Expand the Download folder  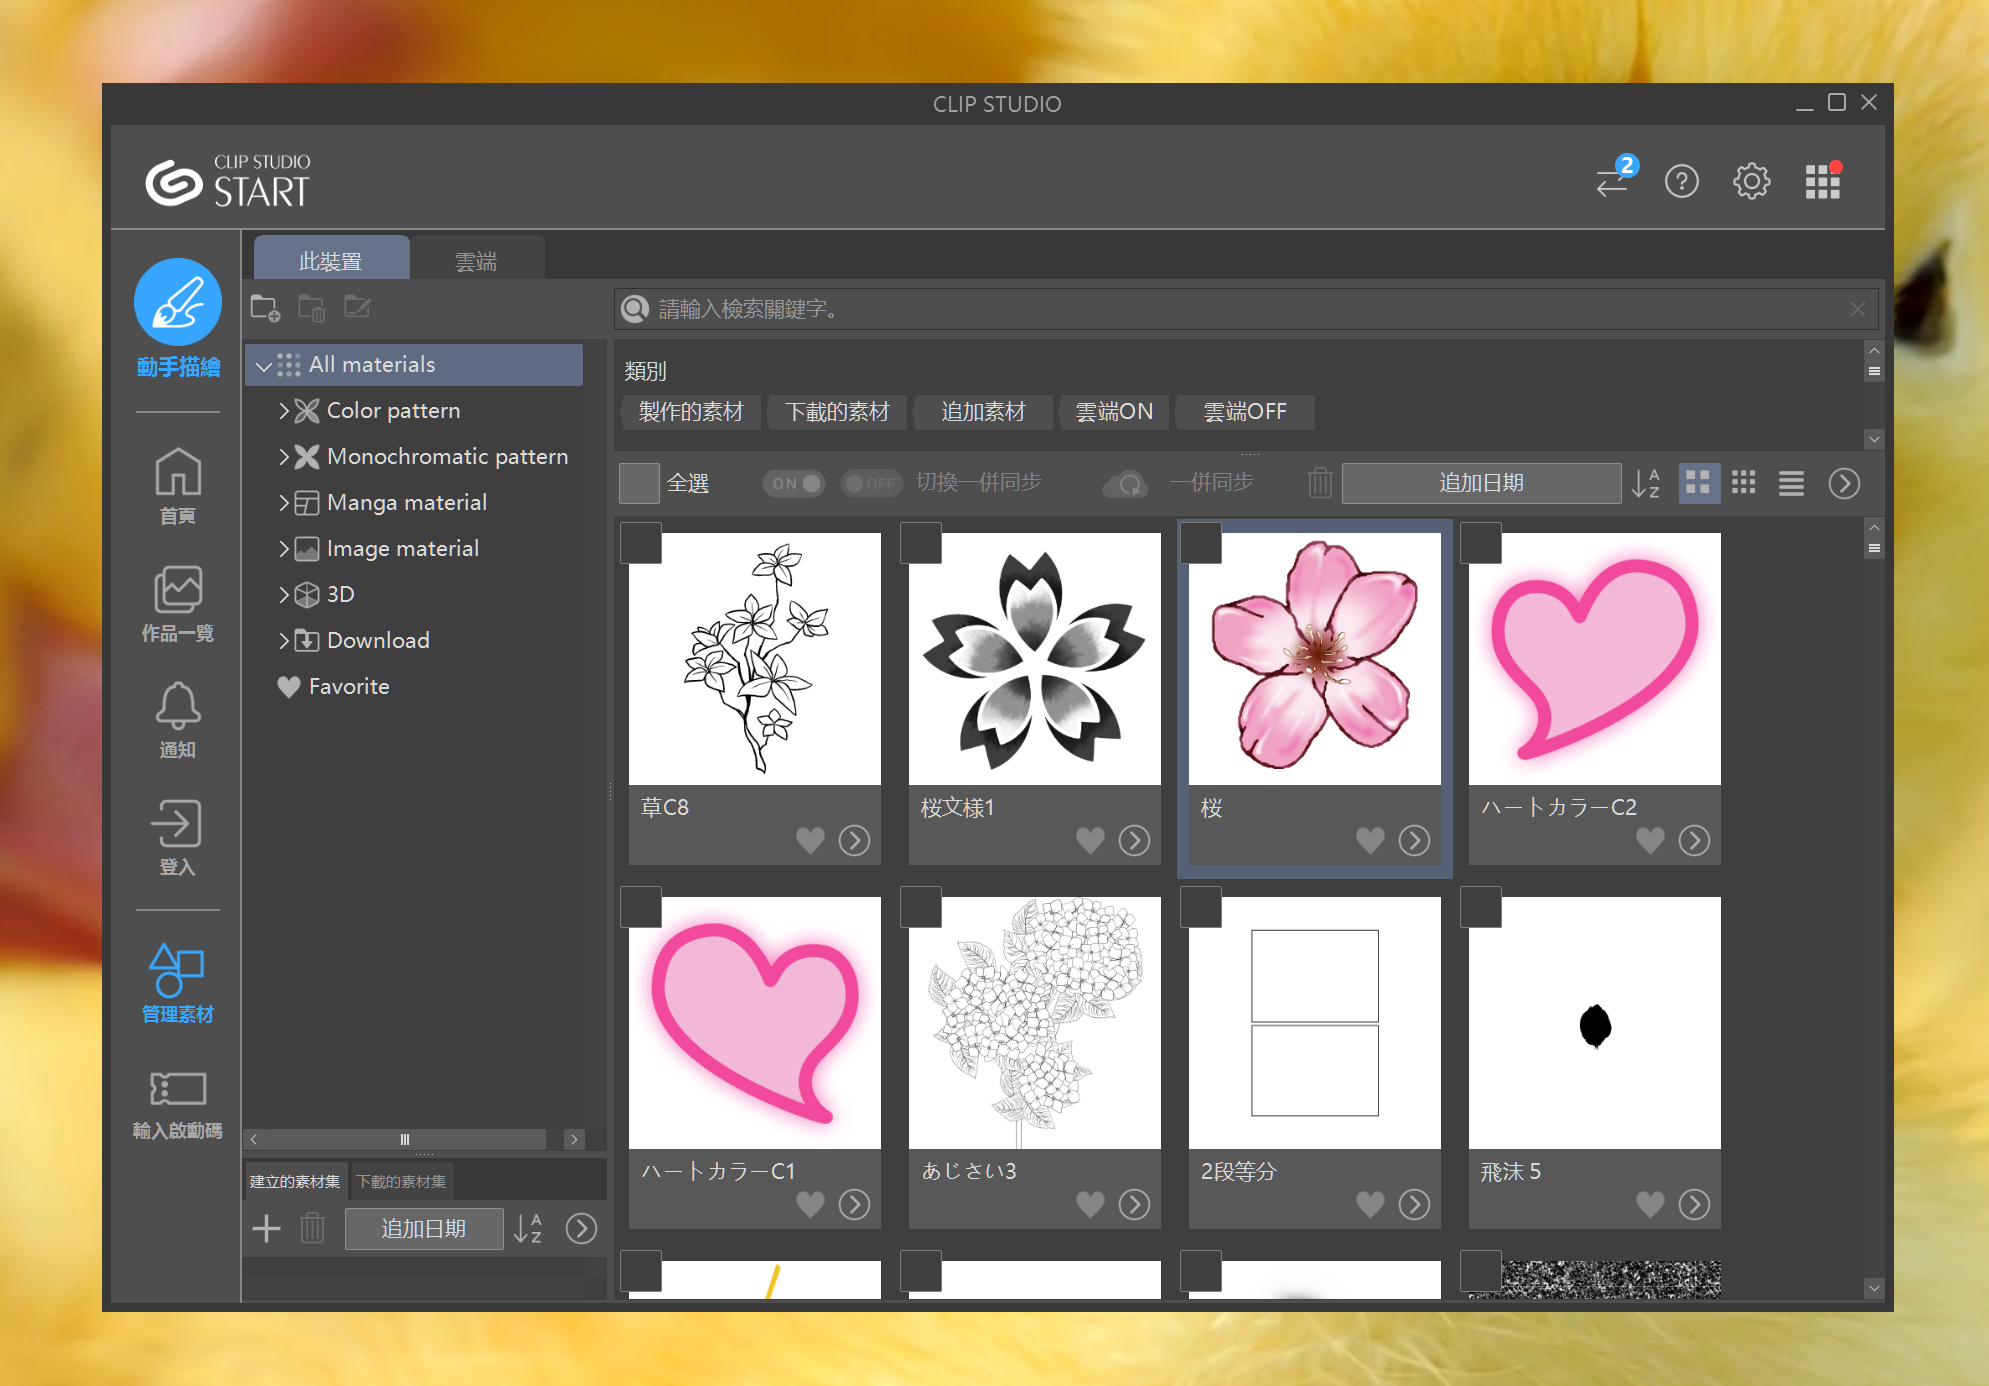[x=284, y=640]
